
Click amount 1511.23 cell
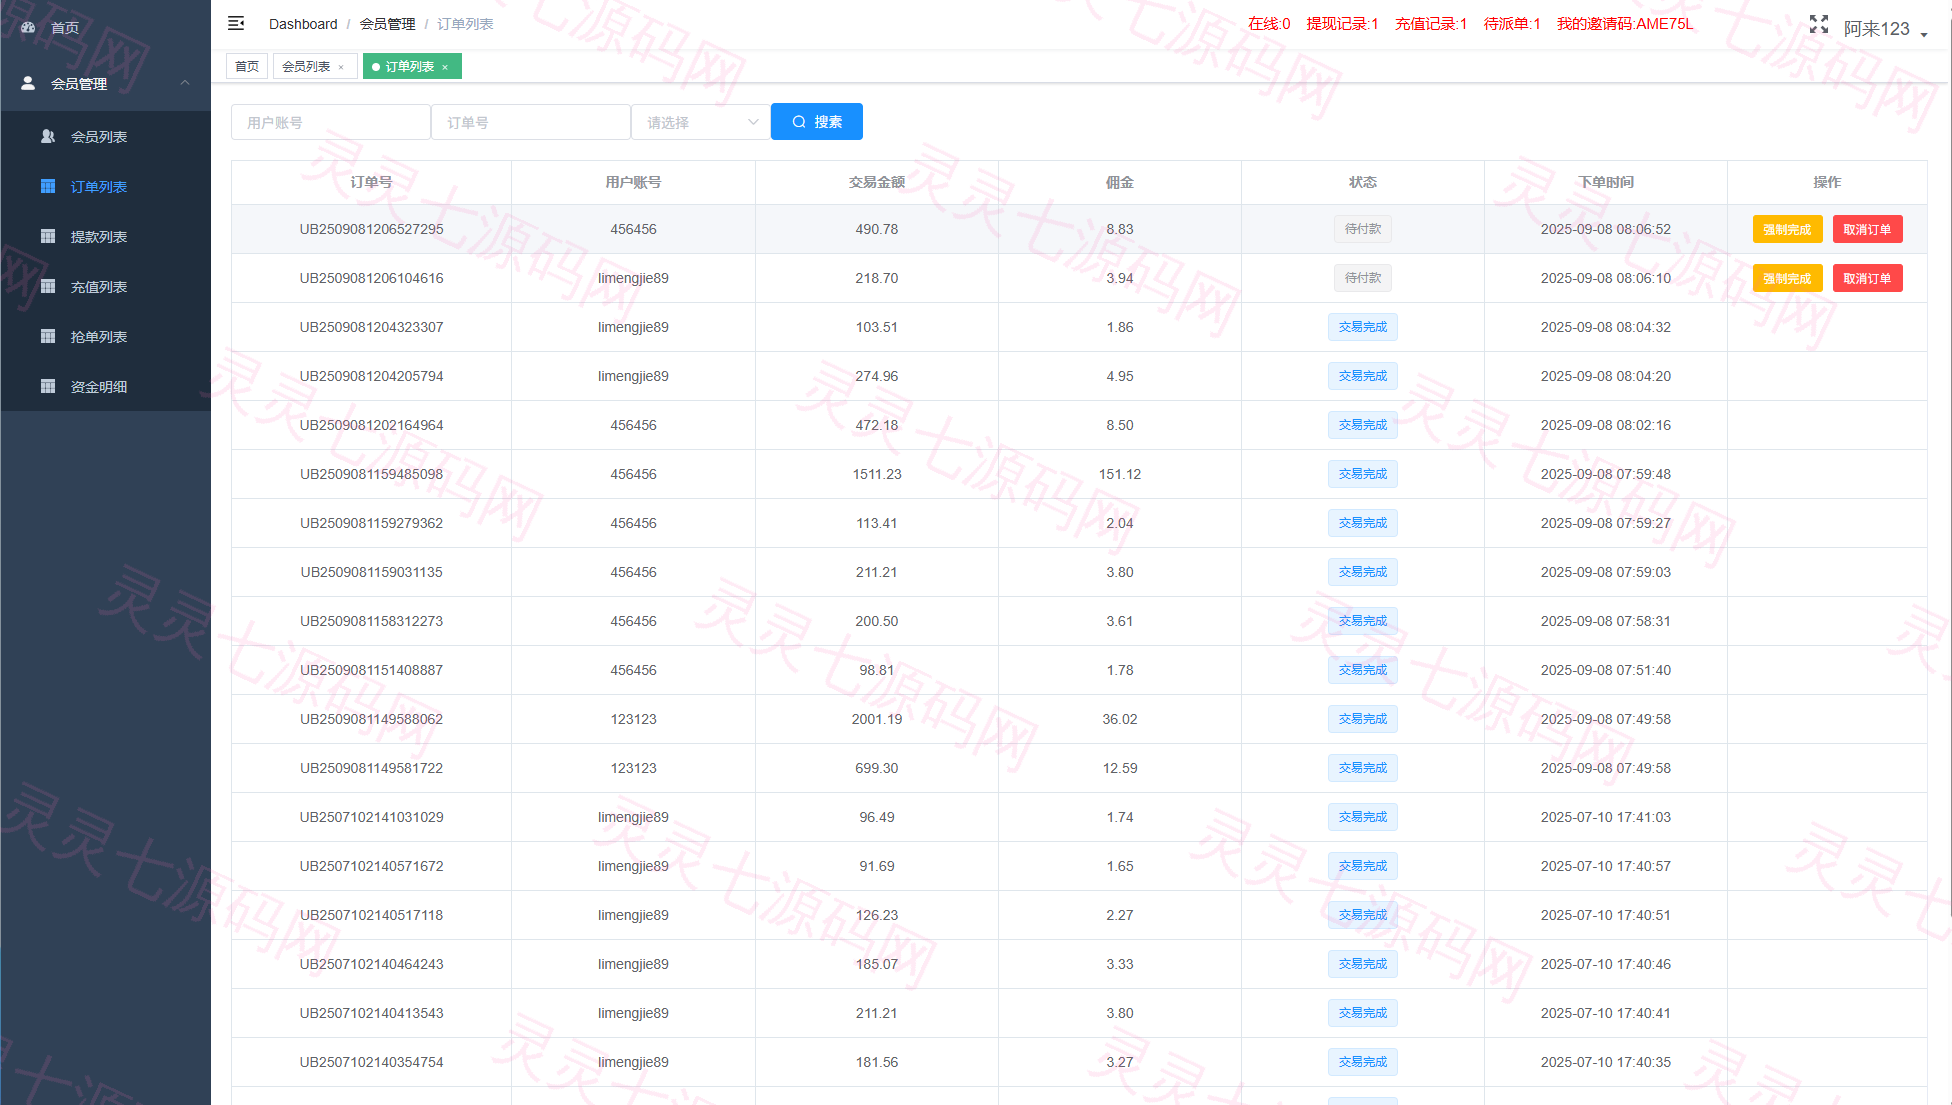coord(877,474)
